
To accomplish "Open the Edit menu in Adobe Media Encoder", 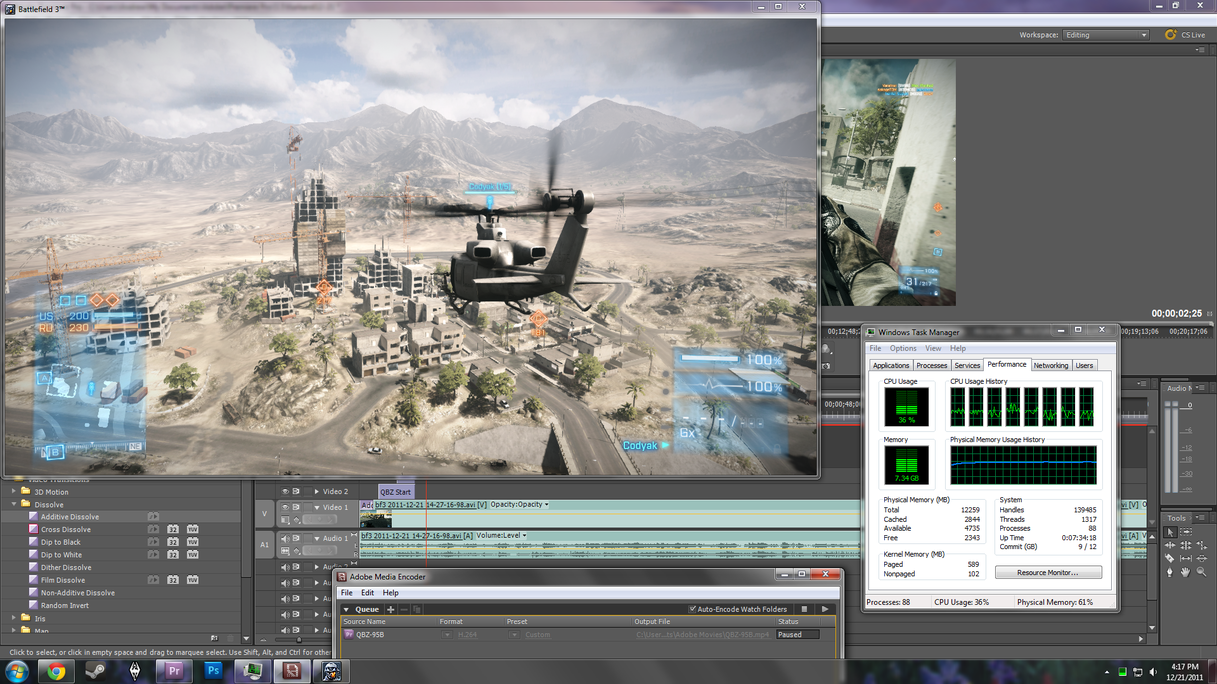I will (367, 593).
